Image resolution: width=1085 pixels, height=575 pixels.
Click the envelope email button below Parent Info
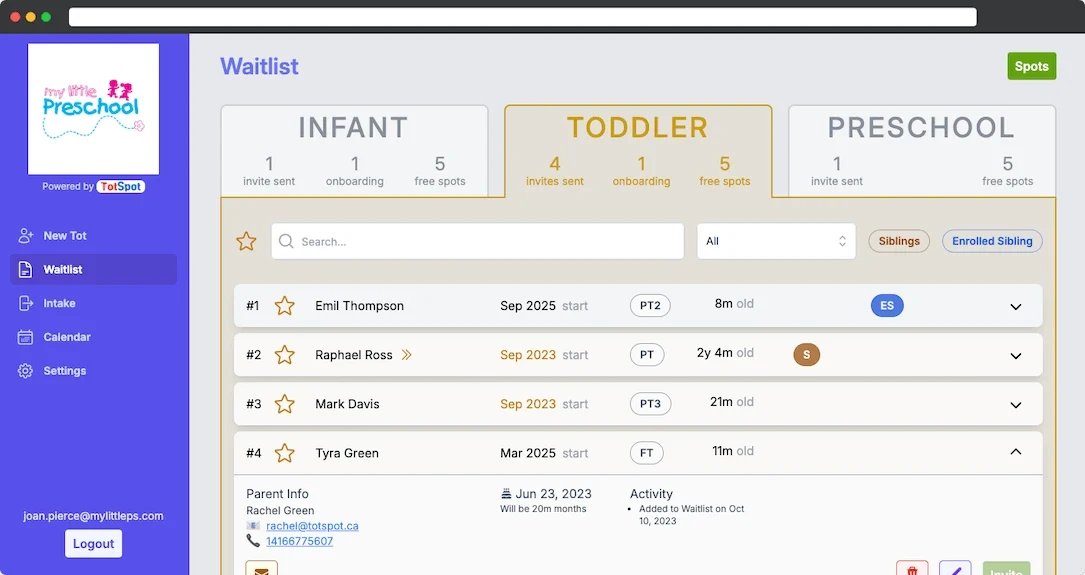[x=262, y=568]
